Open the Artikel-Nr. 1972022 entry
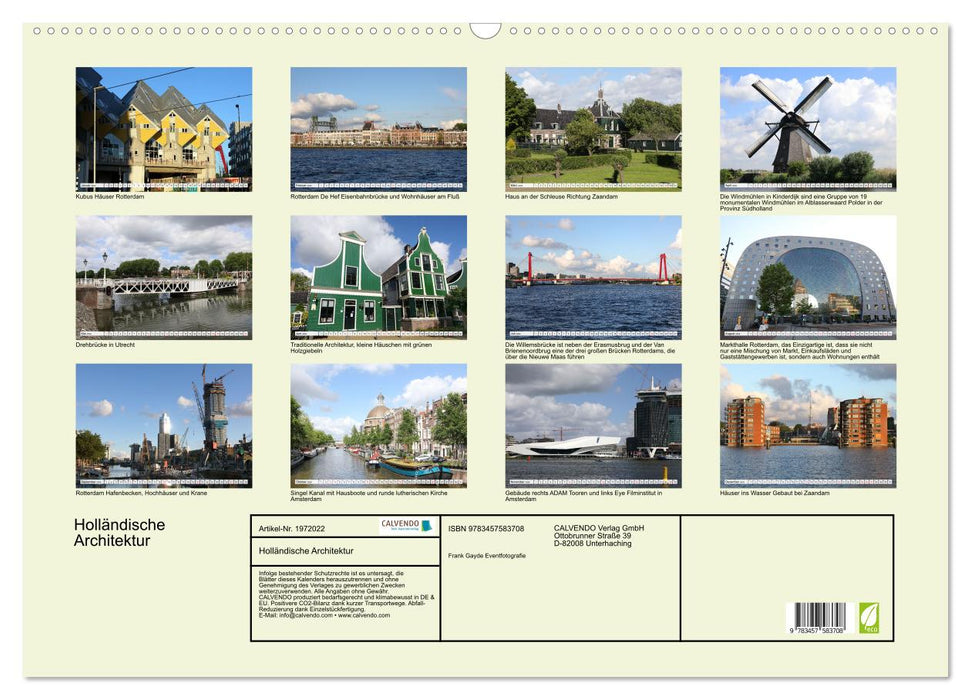Image resolution: width=971 pixels, height=700 pixels. (293, 526)
